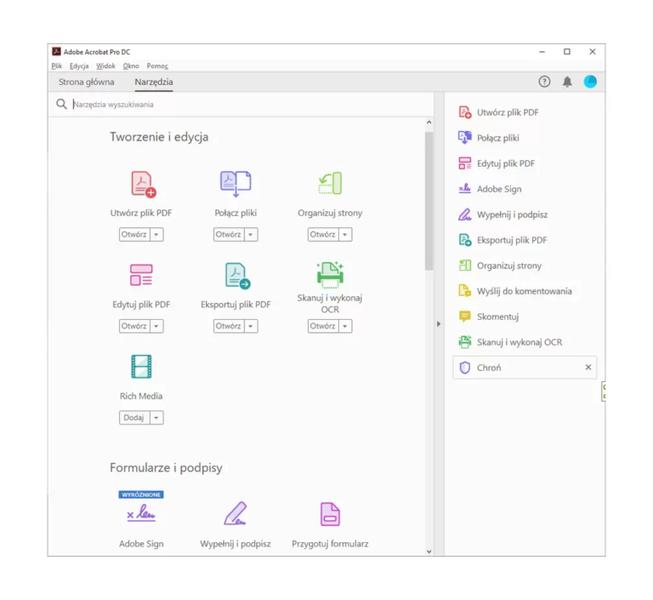Click the Adobe Sign signature icon
Image resolution: width=653 pixels, height=600 pixels.
(x=141, y=513)
